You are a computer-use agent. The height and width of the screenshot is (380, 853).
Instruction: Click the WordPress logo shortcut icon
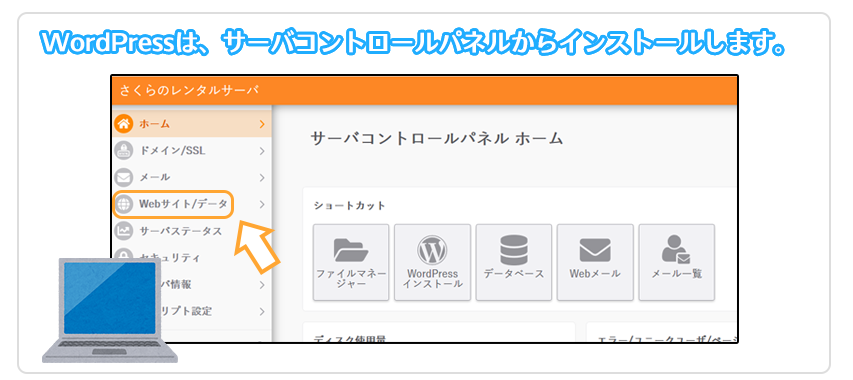[x=432, y=250]
